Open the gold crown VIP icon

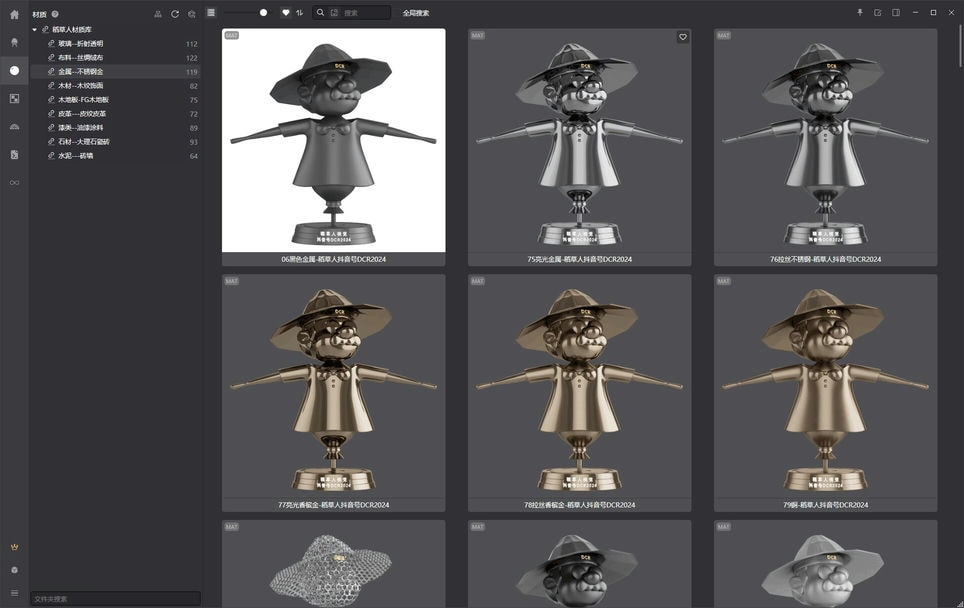14,548
